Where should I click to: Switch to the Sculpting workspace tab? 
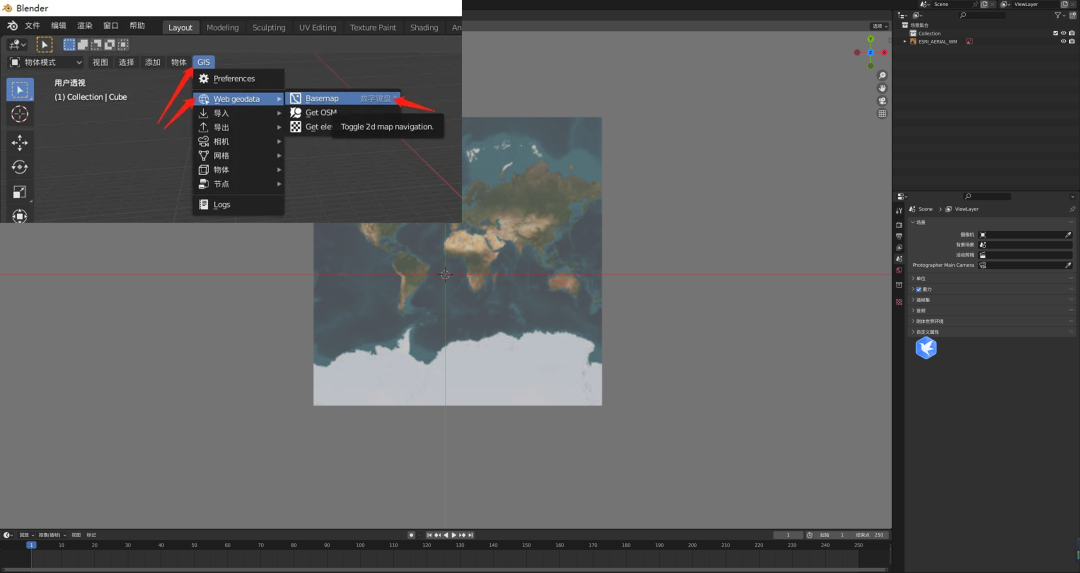(269, 28)
